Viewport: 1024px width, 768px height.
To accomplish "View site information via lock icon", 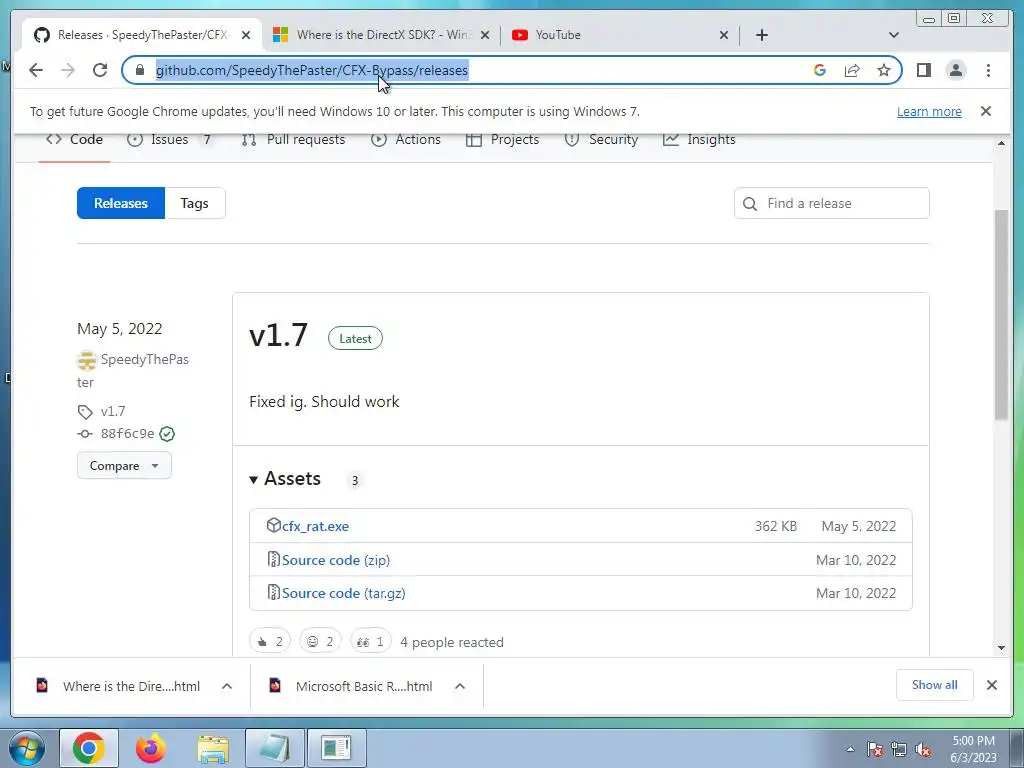I will pos(140,70).
